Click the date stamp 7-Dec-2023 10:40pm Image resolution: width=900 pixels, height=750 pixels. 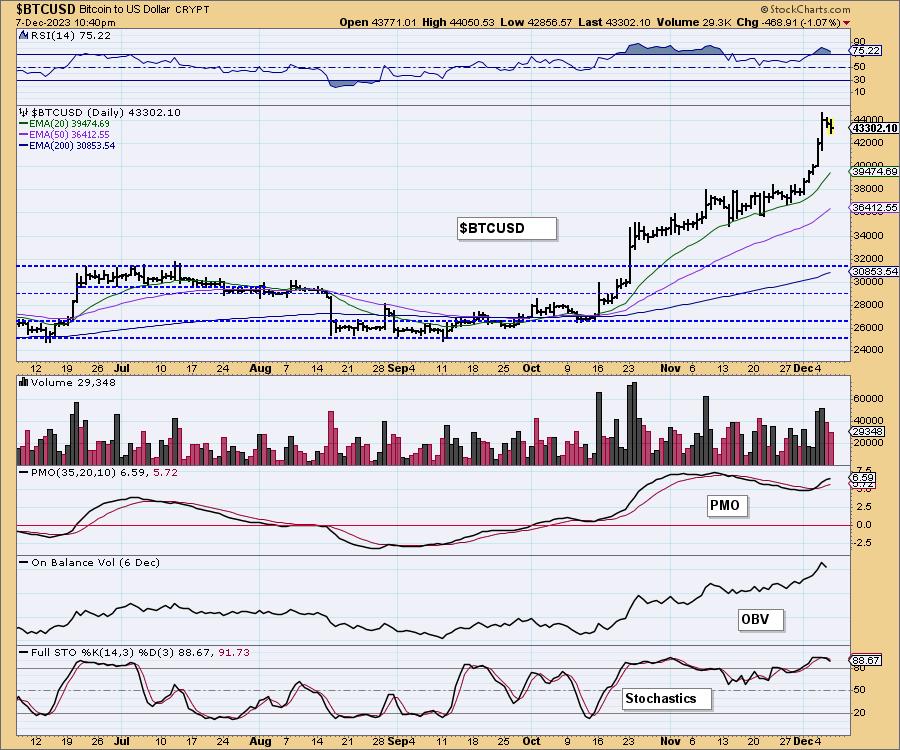pyautogui.click(x=65, y=22)
